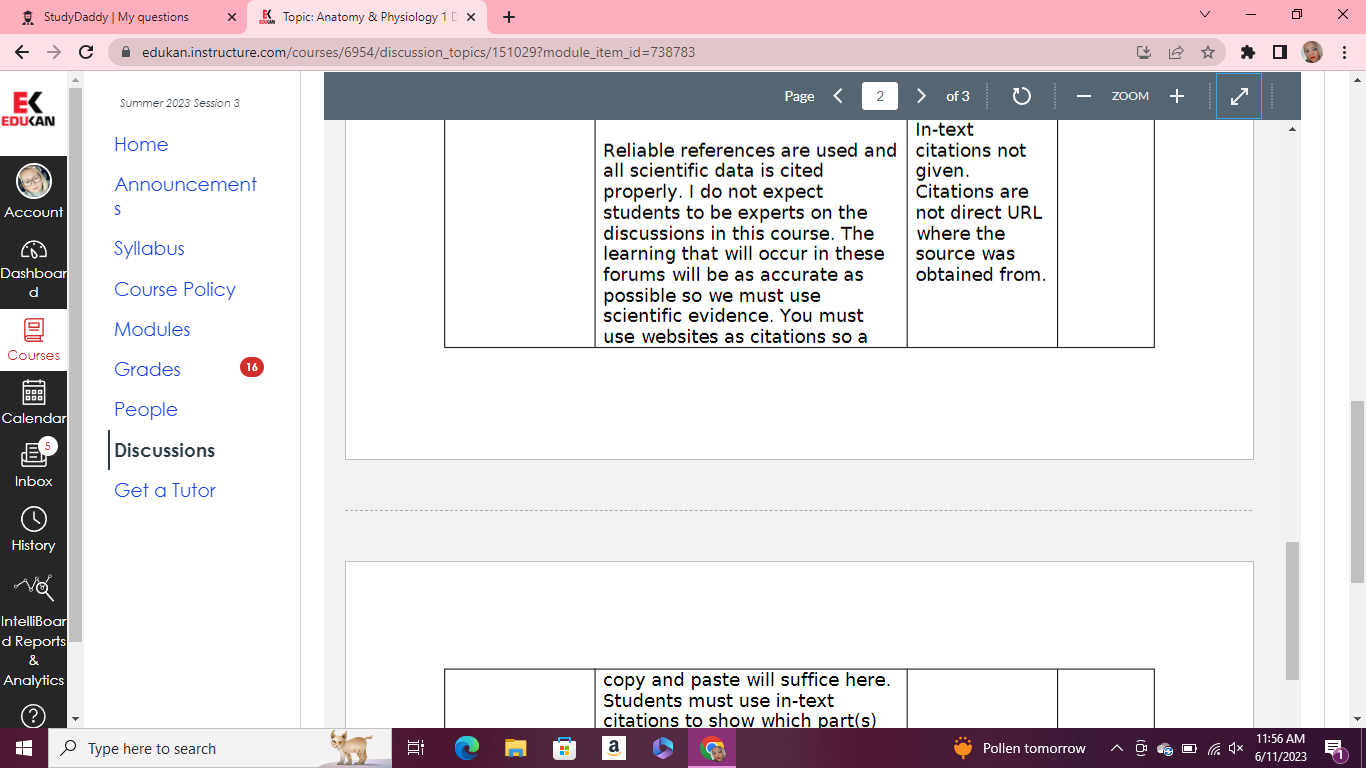
Task: Bookmark this page with the star icon
Action: (x=1207, y=52)
